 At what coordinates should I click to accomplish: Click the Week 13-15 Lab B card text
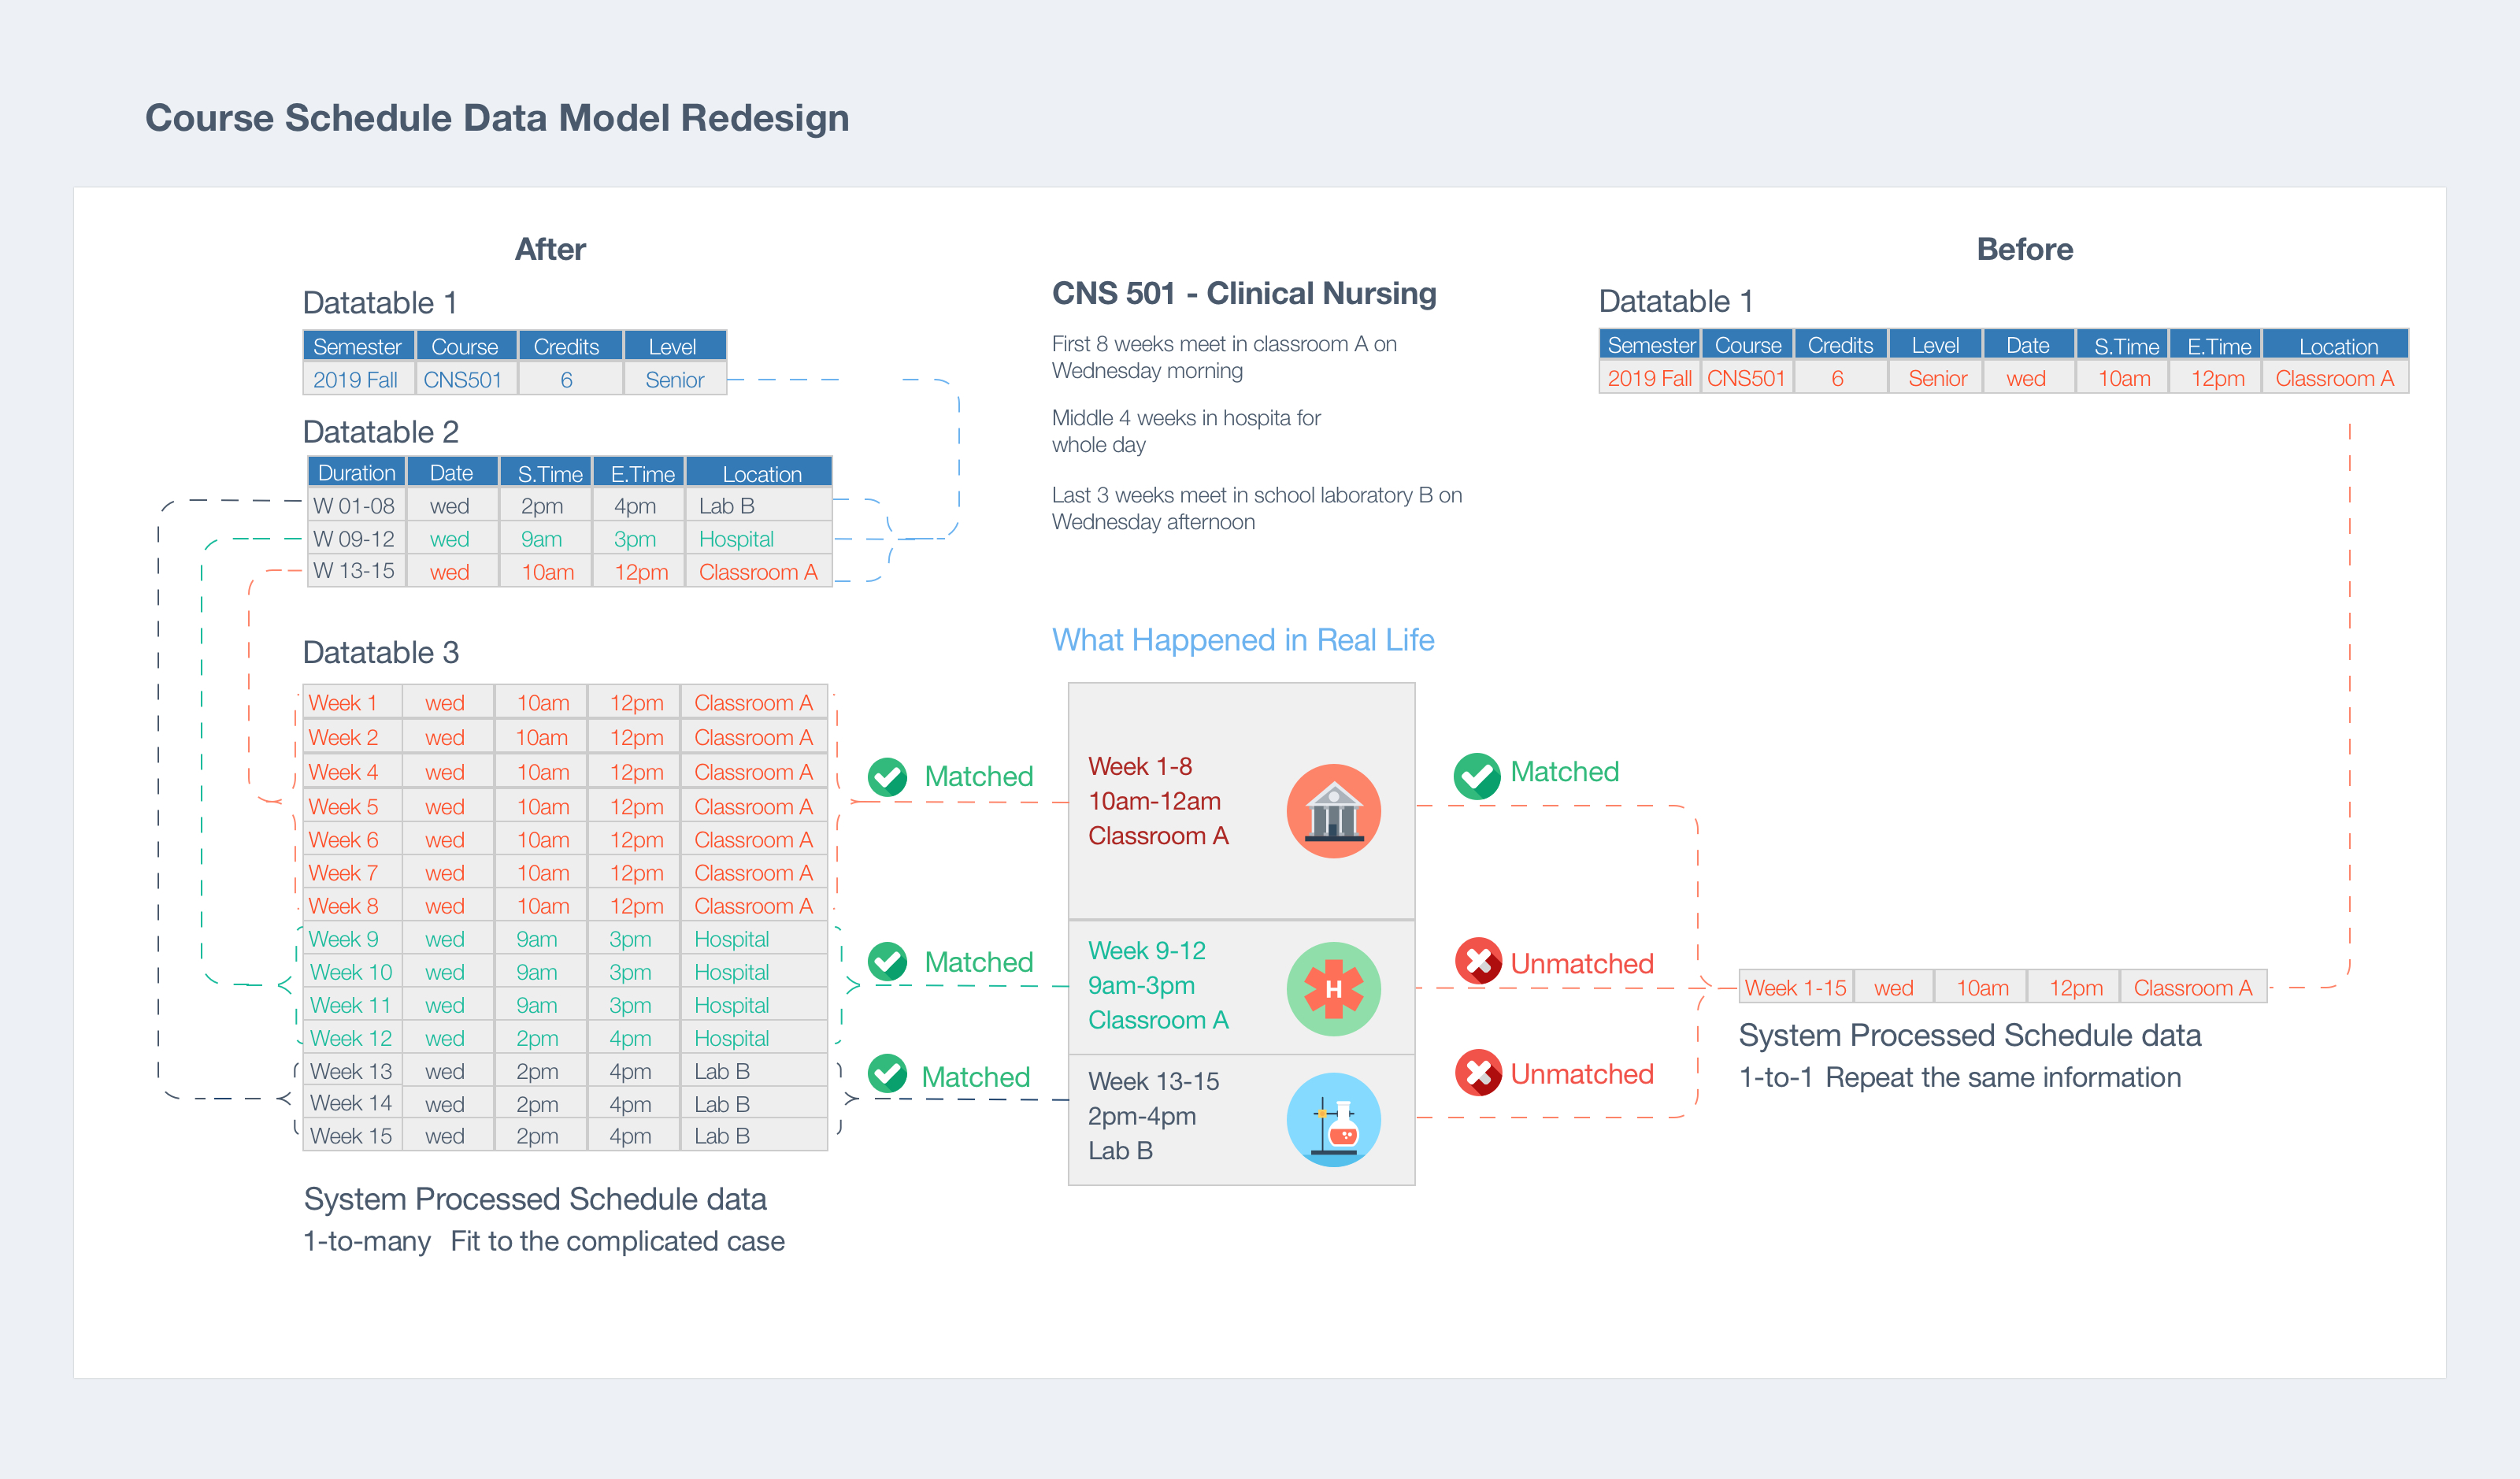pos(1153,1116)
